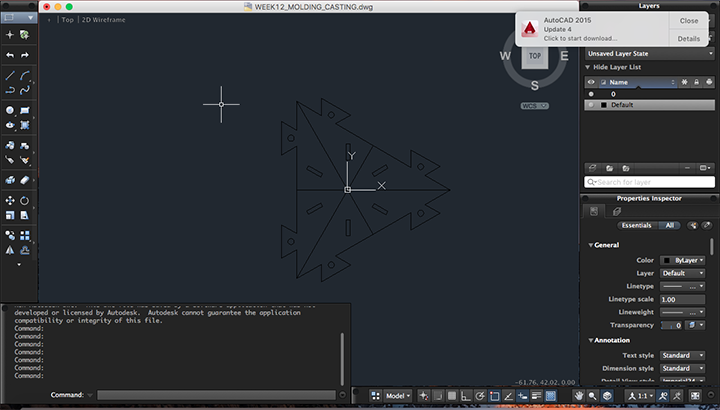Open the Linetype dropdown
The image size is (720, 410).
pos(682,286)
